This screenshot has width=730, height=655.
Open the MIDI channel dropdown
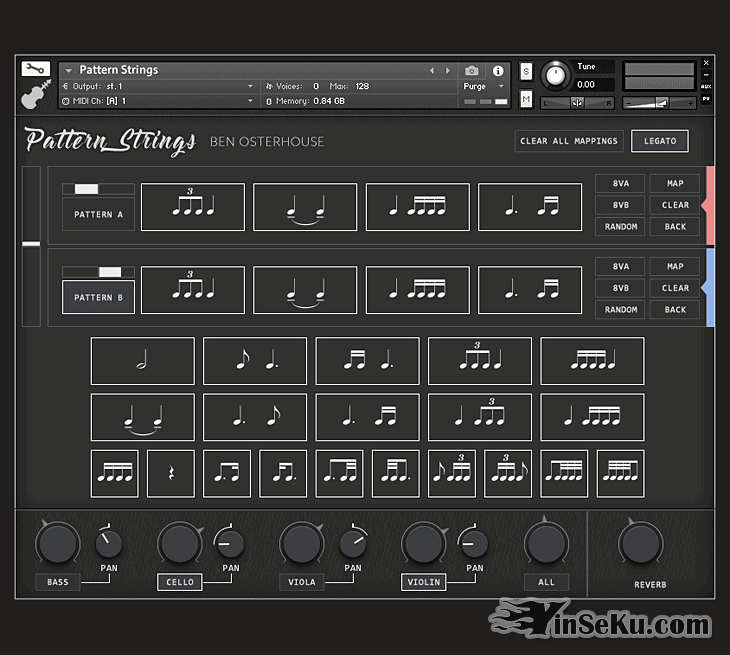click(x=160, y=101)
